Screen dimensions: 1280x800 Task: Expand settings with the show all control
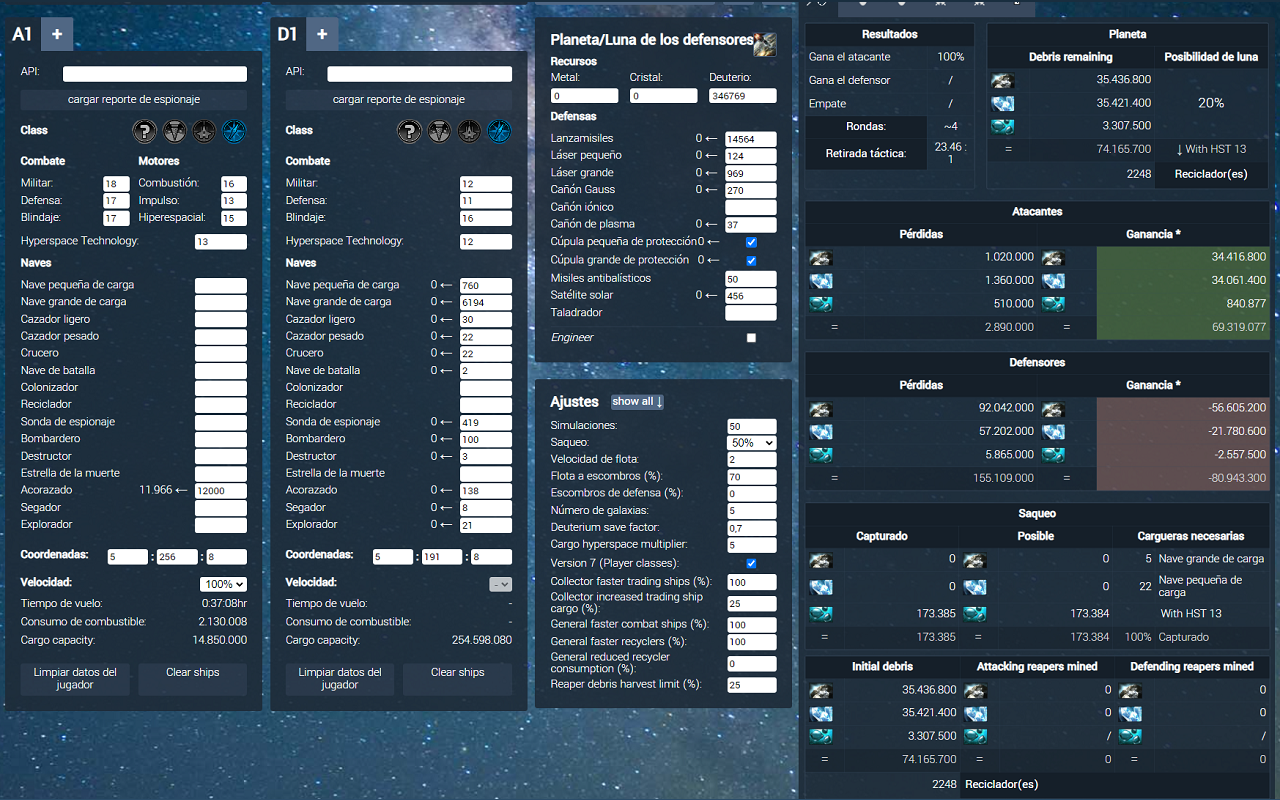click(x=637, y=401)
